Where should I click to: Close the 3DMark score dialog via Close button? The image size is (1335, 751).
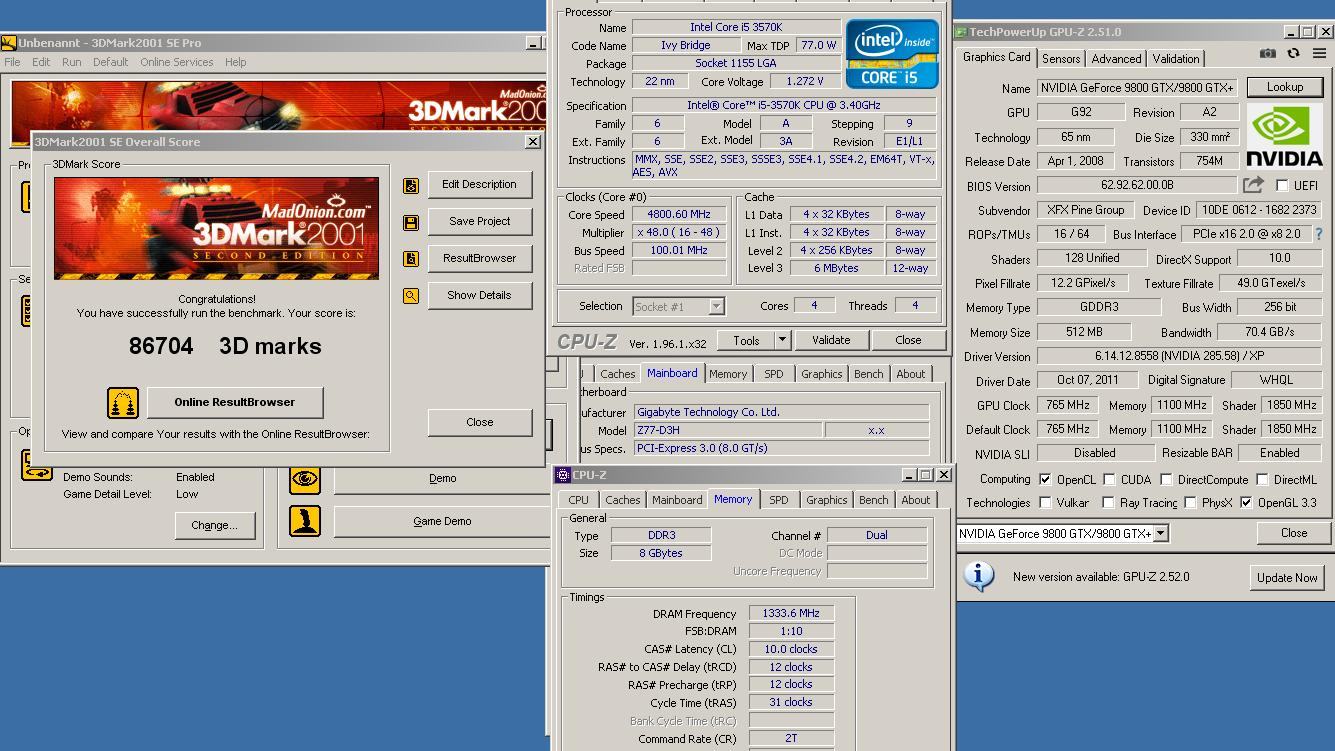click(x=480, y=422)
